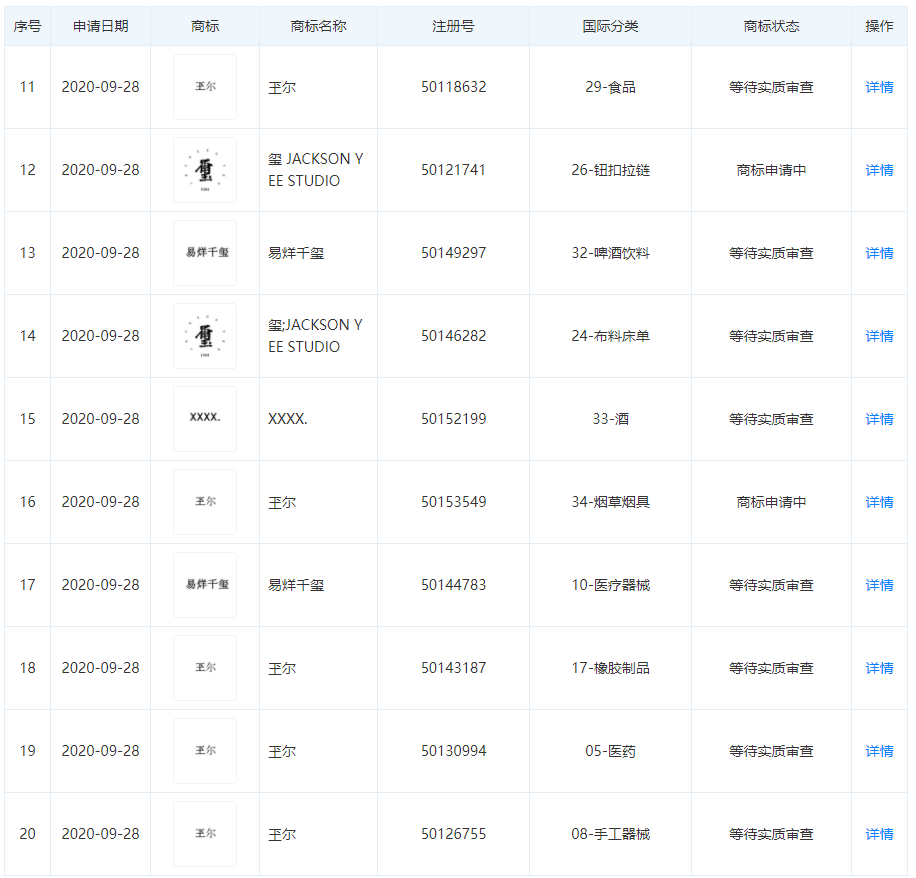Click the 申请日期 column header
This screenshot has width=916, height=878.
[100, 26]
